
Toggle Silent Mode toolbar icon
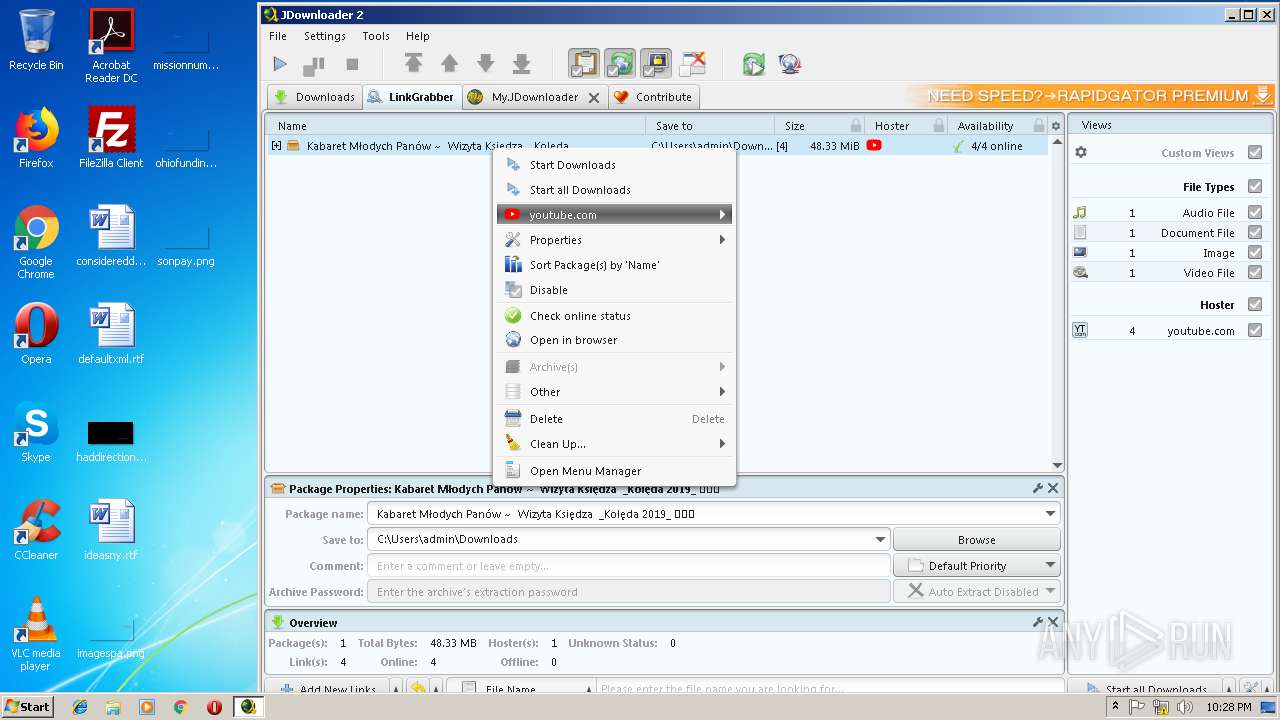click(x=692, y=64)
